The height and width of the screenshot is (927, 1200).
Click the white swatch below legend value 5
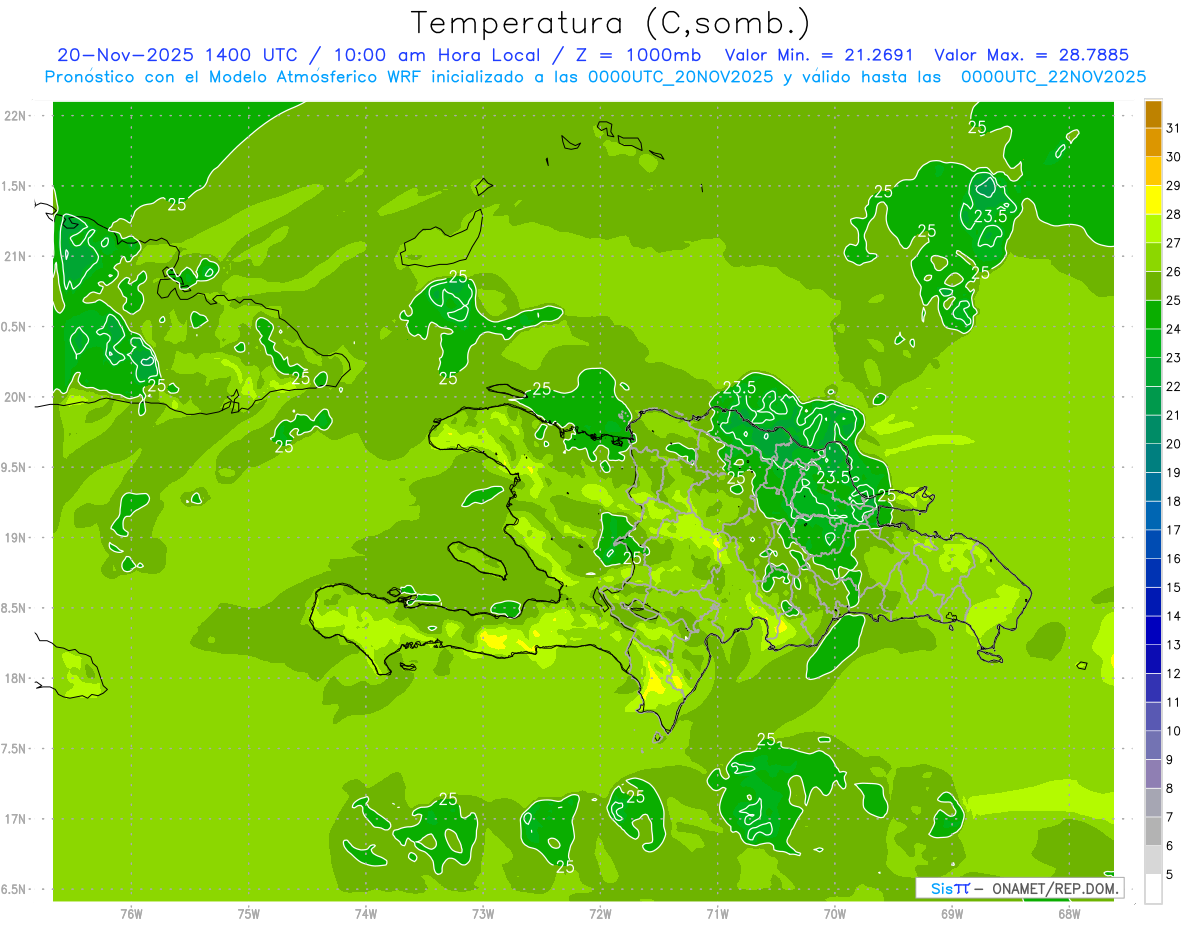point(1153,889)
